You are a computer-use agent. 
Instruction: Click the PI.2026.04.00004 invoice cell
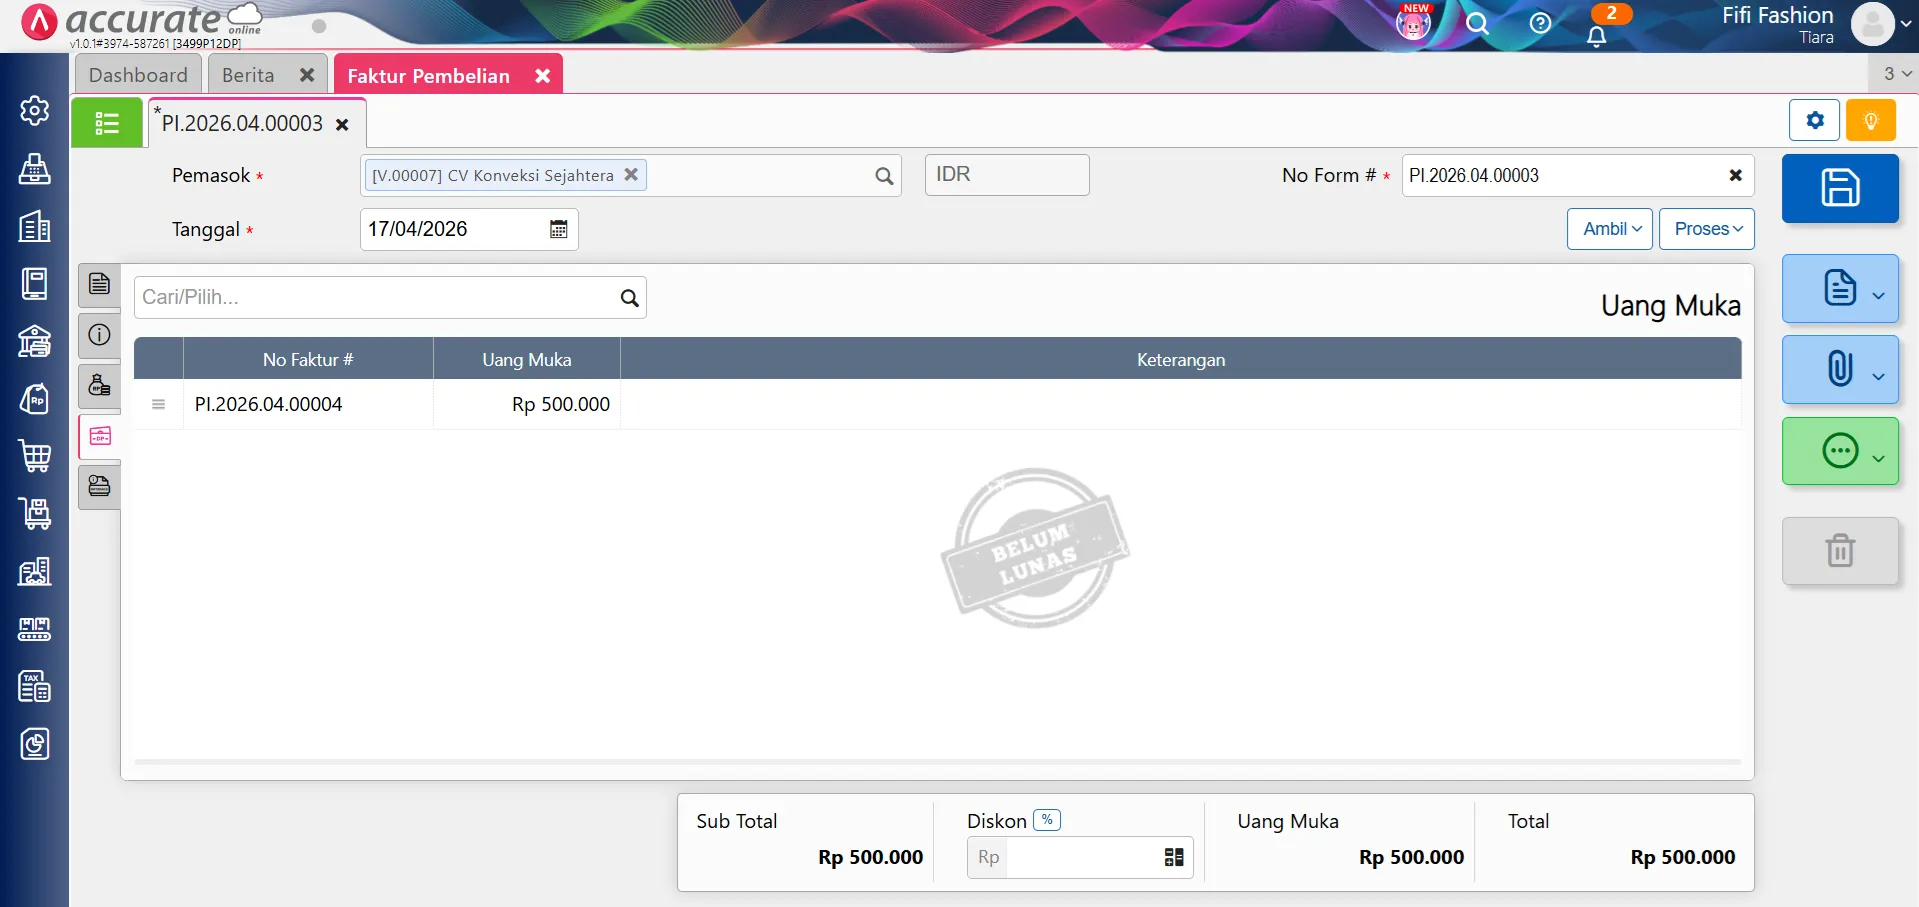coord(308,404)
